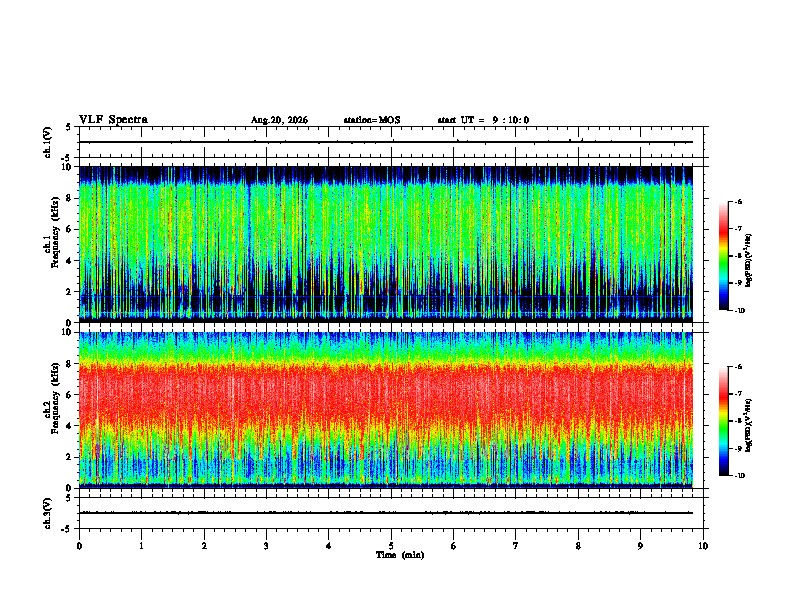Screen dimensions: 792x612
Task: Click the "VLF Spectra" title text
Action: pyautogui.click(x=113, y=120)
